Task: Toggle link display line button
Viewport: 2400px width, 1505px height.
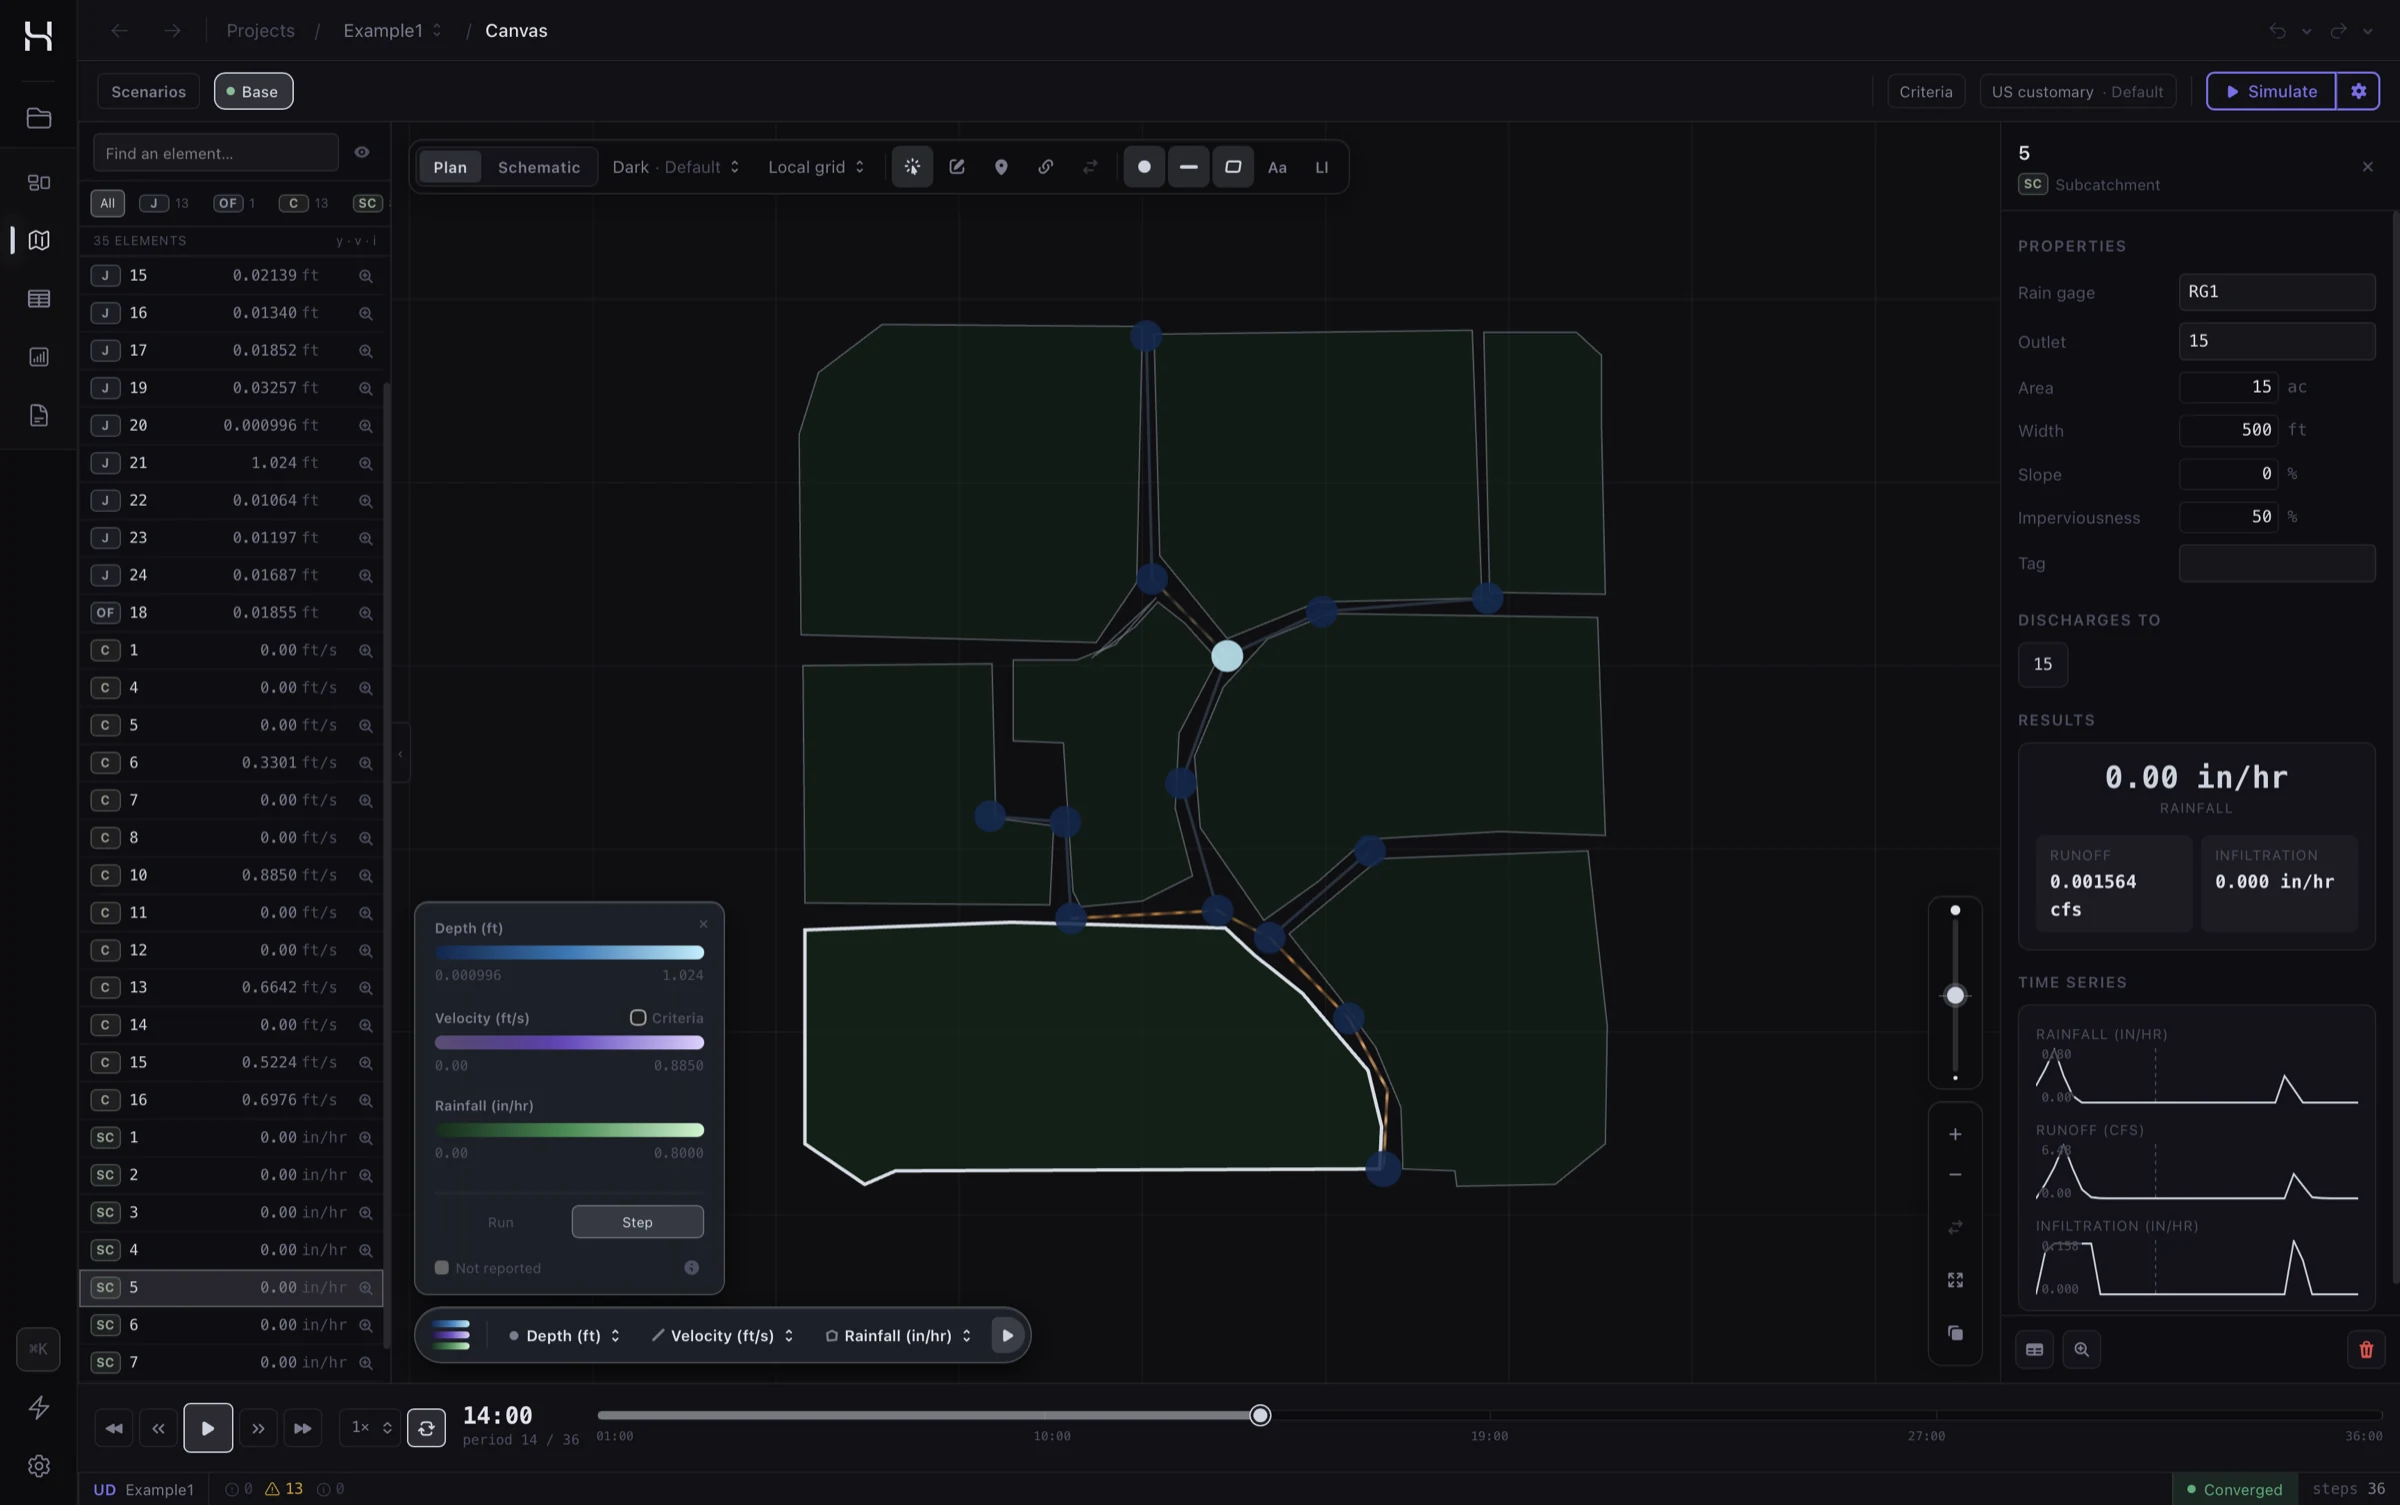Action: pos(1188,167)
